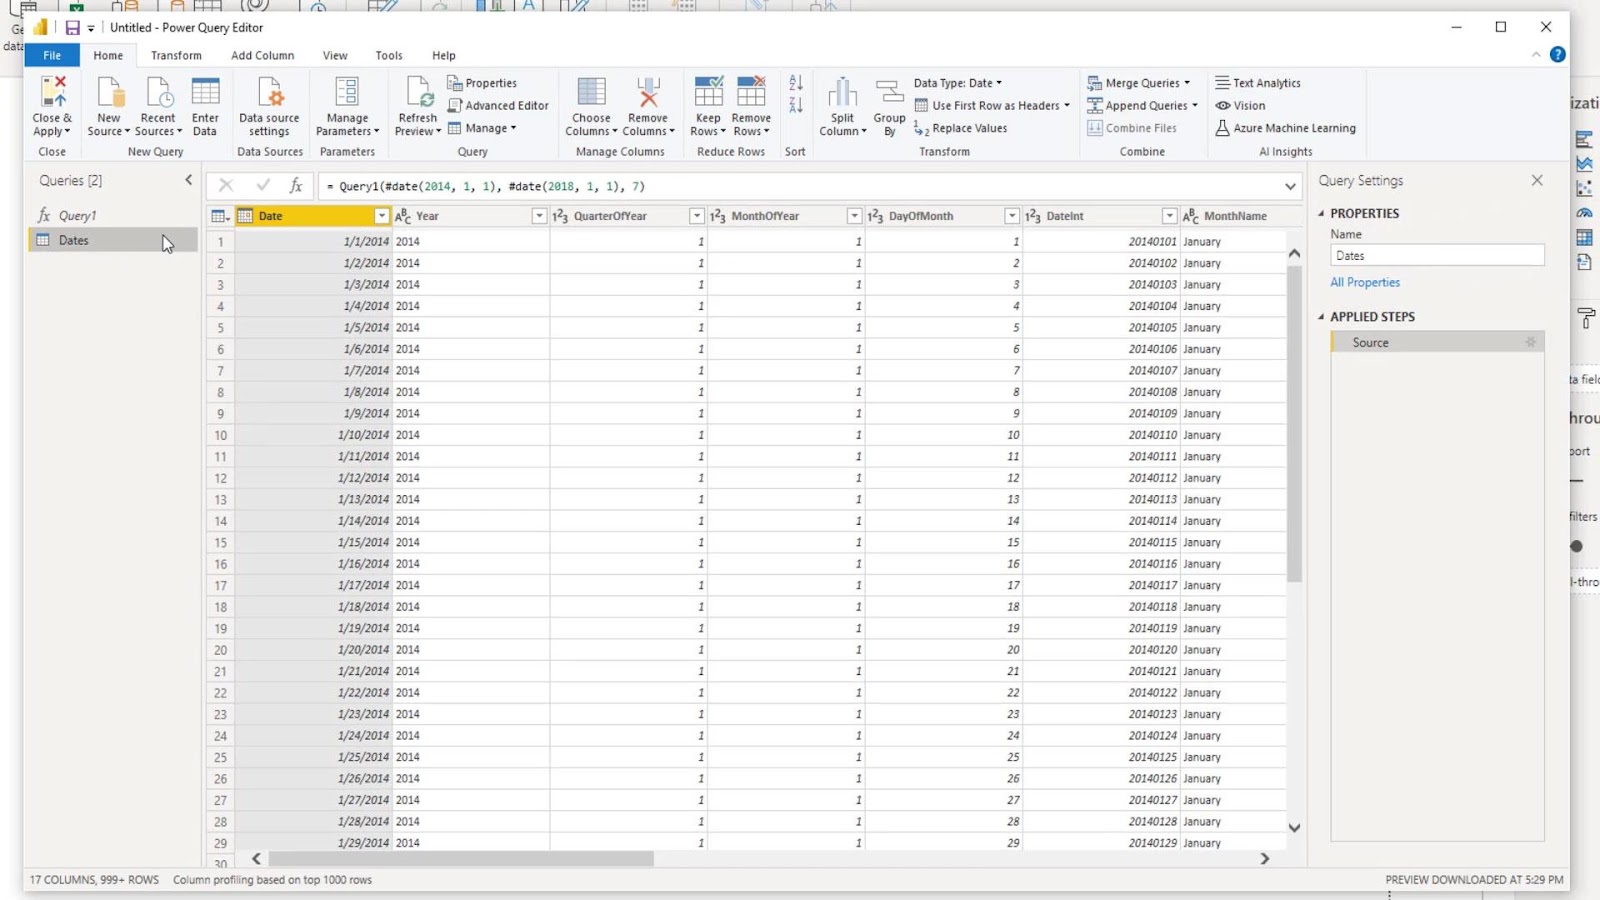
Task: Open the Advanced Editor
Action: pos(498,105)
